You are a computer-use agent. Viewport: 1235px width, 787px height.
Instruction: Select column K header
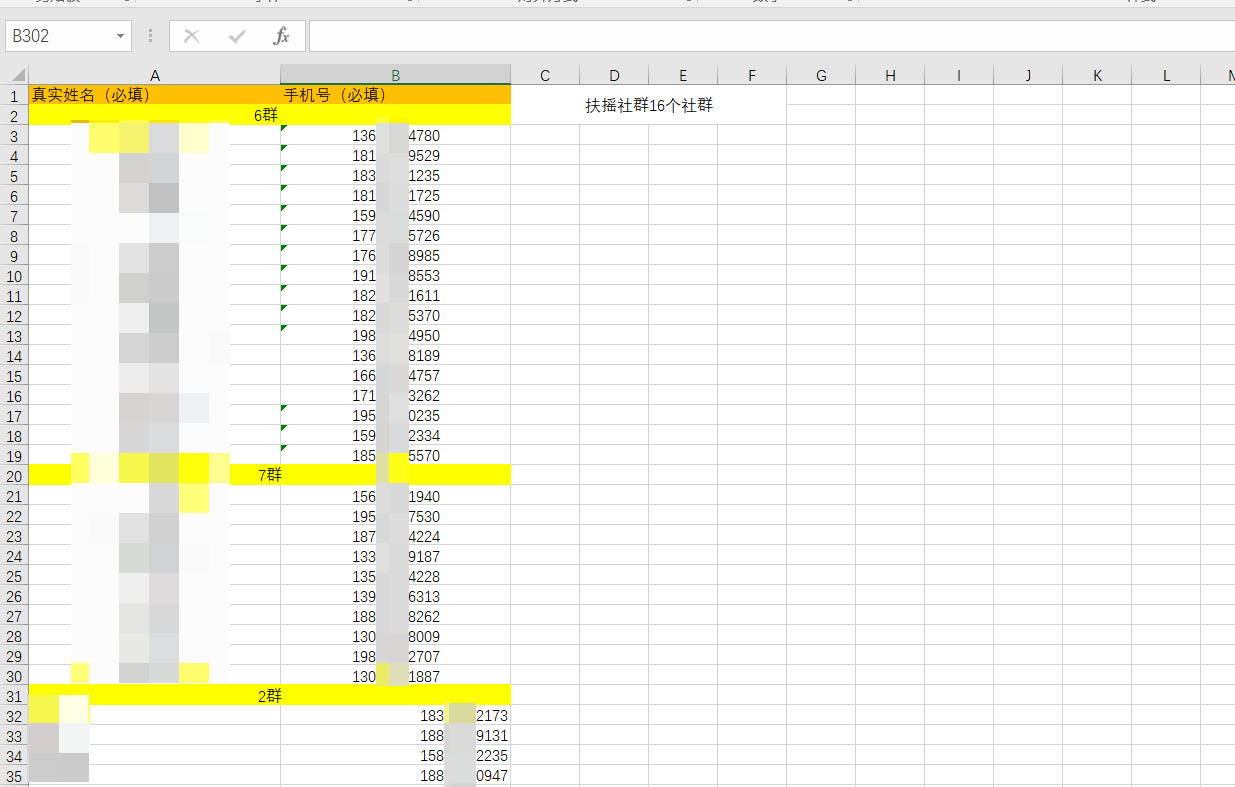point(1097,76)
